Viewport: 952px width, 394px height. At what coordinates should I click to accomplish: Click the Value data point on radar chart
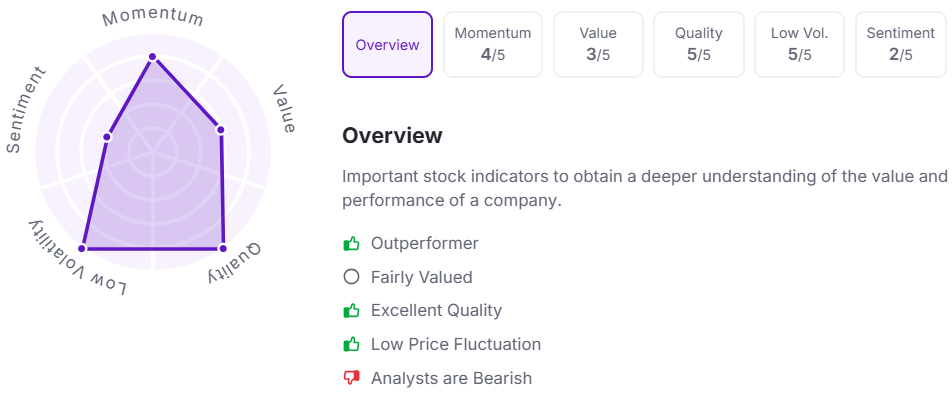220,129
